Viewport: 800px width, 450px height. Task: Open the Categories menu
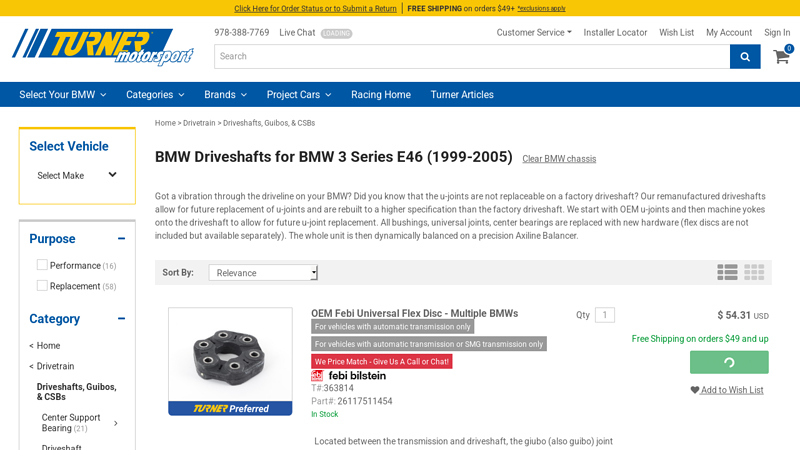(x=155, y=95)
